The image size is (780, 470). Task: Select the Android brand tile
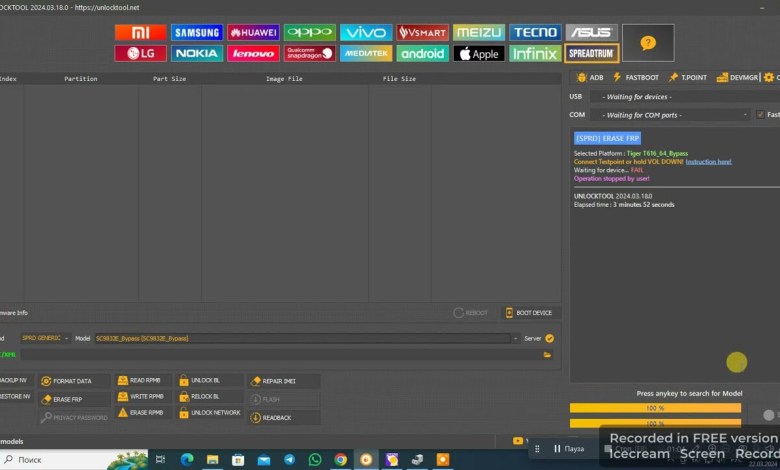pyautogui.click(x=422, y=53)
